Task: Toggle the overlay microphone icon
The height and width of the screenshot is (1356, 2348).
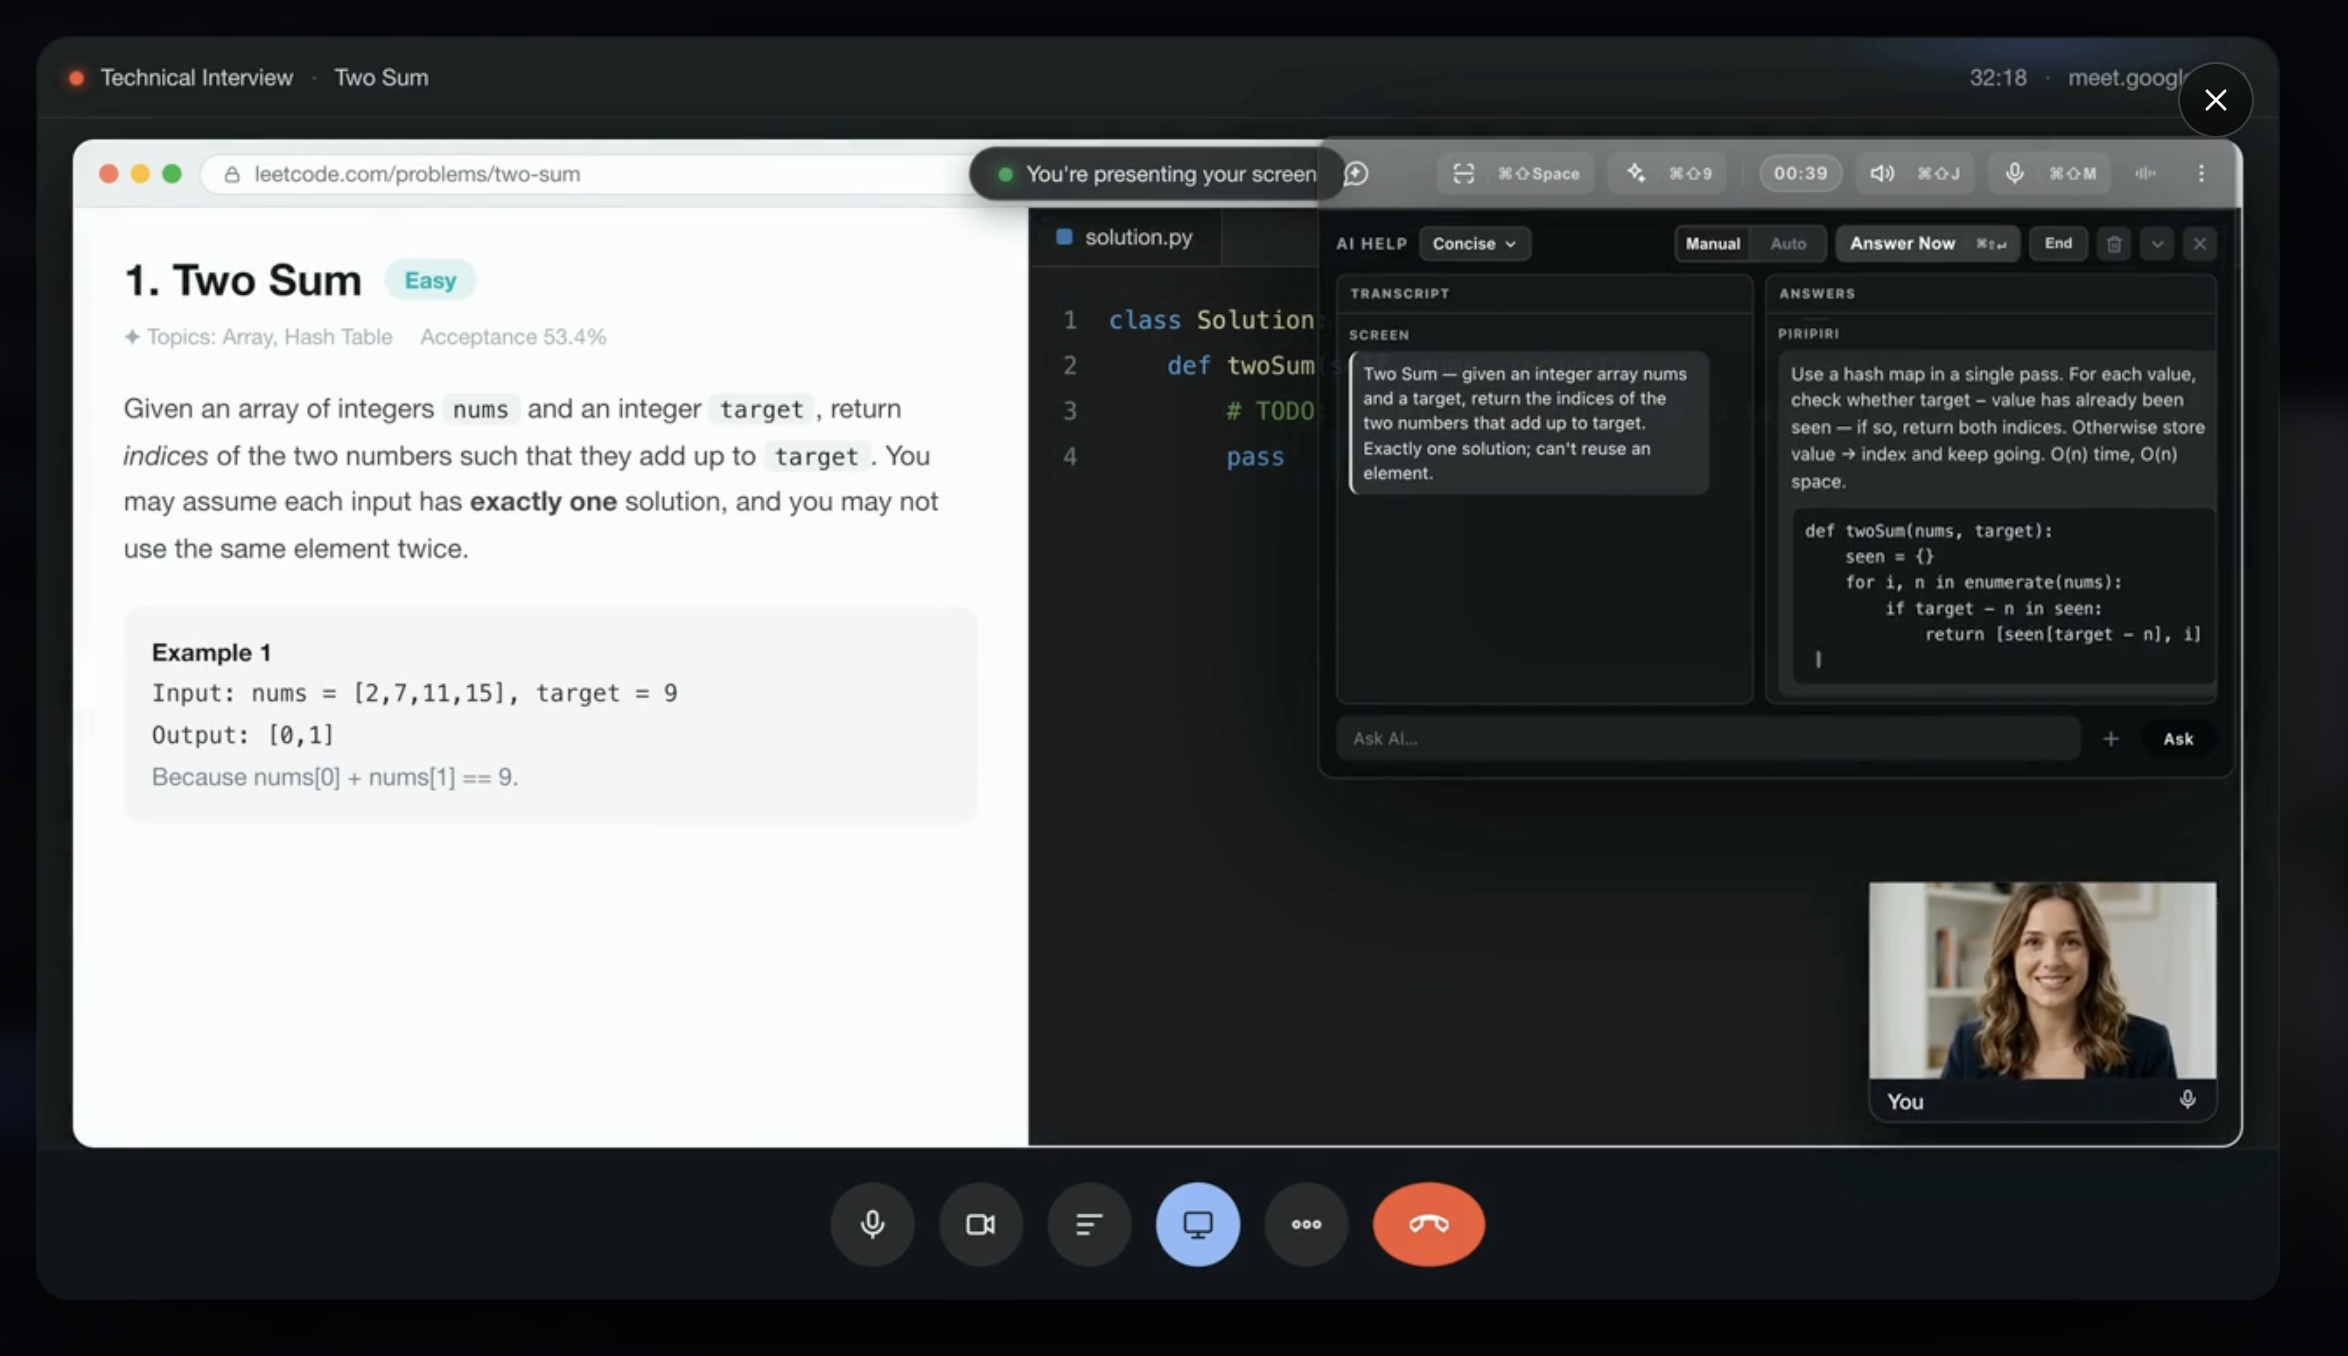Action: pyautogui.click(x=2015, y=174)
